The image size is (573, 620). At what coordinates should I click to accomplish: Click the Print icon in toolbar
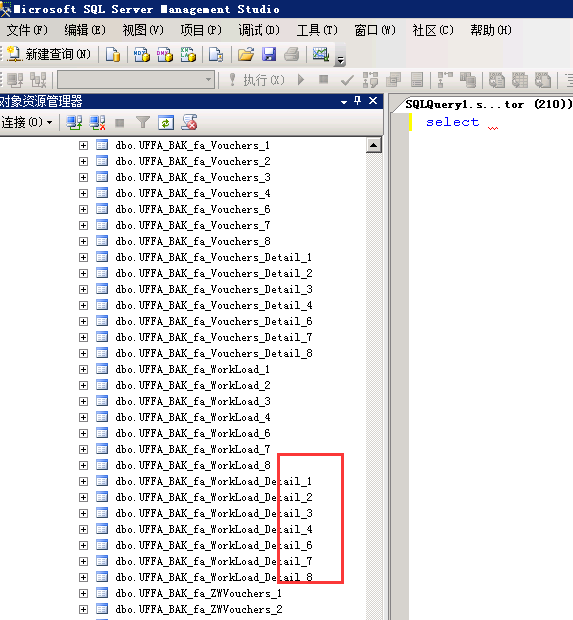point(292,54)
